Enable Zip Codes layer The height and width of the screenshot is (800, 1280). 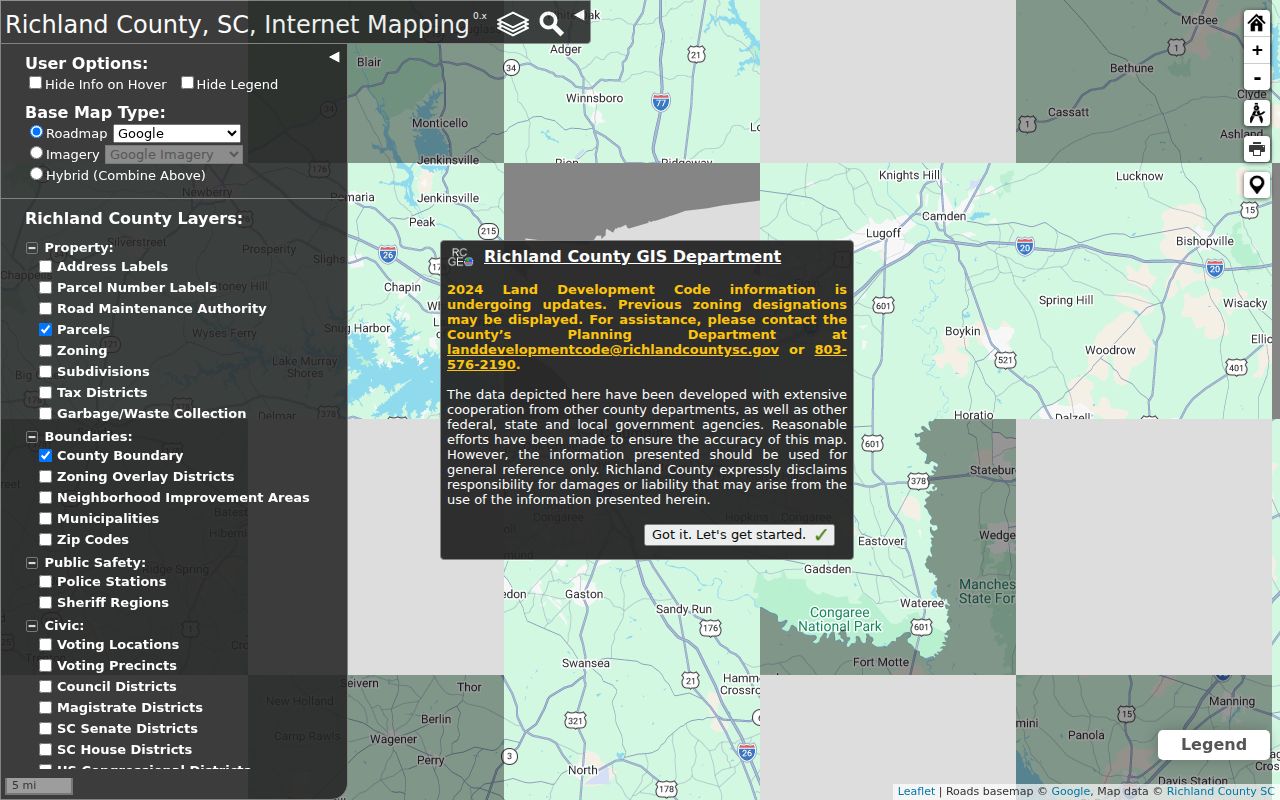point(45,540)
